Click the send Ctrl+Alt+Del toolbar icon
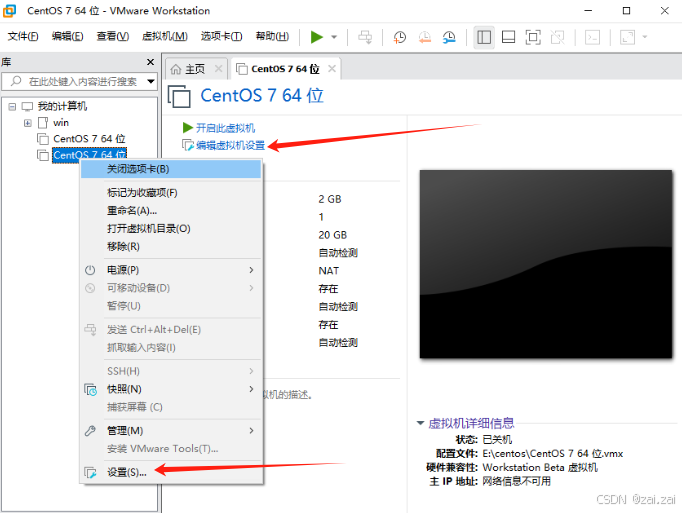 pos(365,37)
